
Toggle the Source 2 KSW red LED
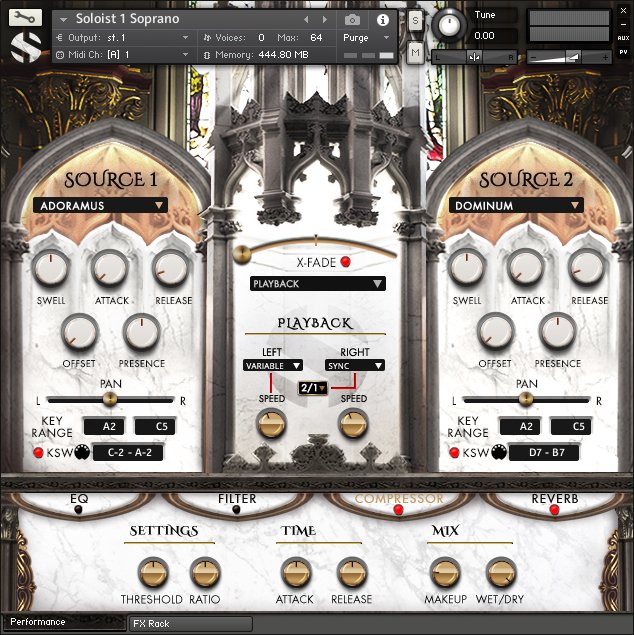(x=454, y=453)
